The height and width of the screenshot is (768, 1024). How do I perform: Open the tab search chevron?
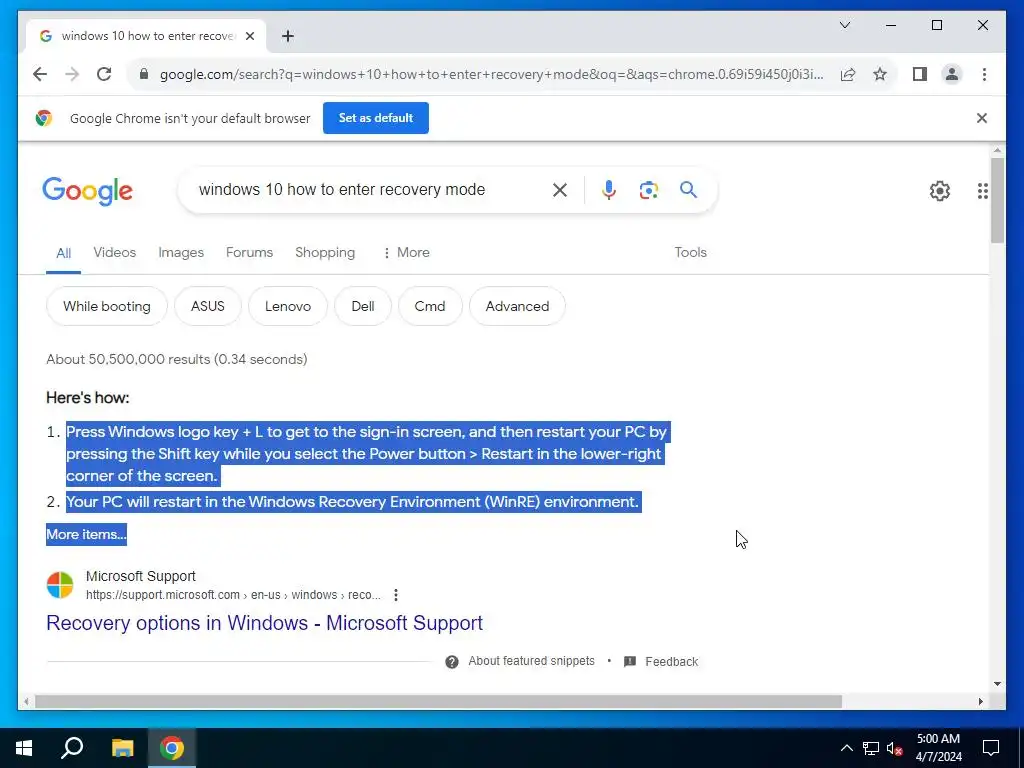pos(844,25)
